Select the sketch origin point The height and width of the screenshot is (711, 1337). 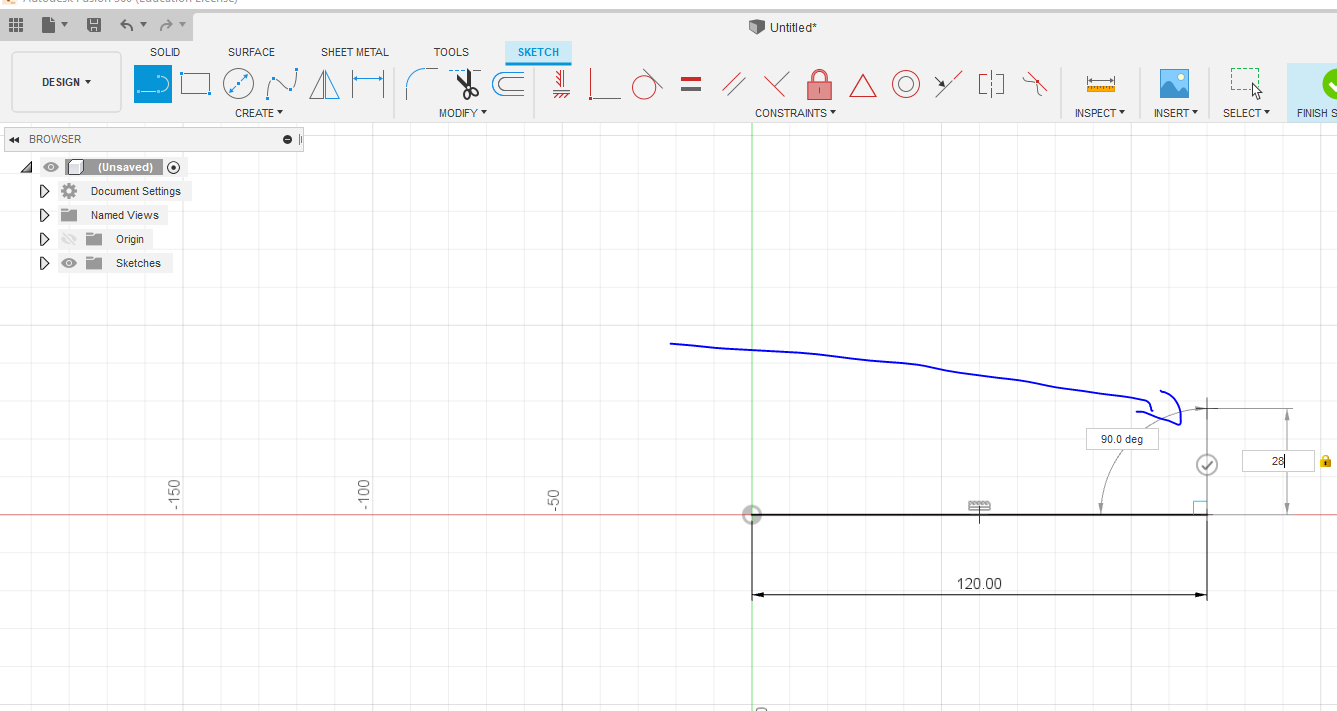coord(752,515)
